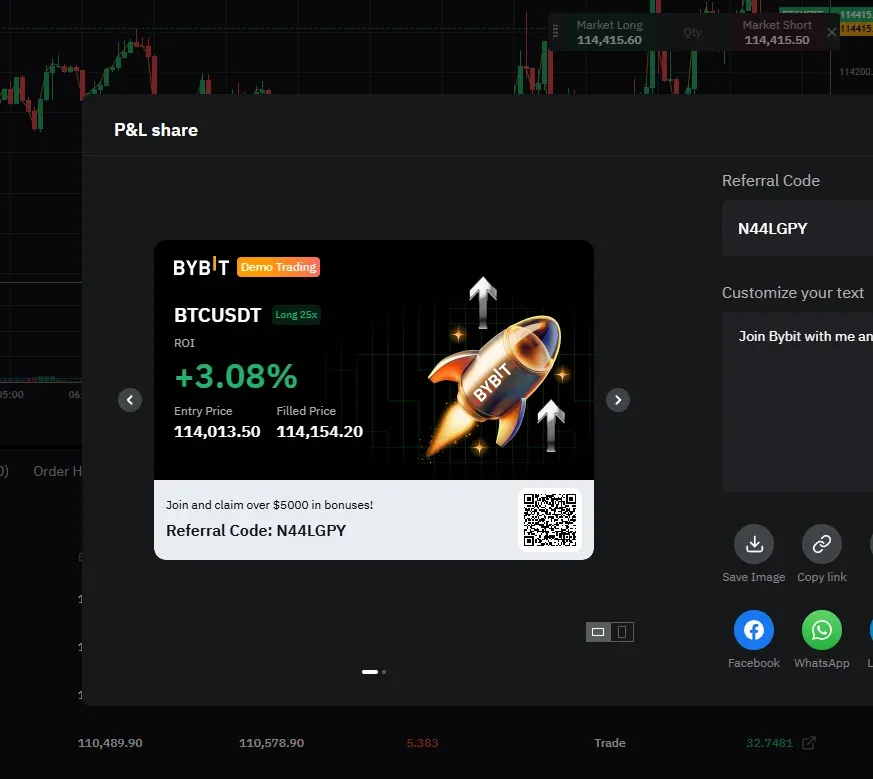
Task: Click the Market Long button
Action: 609,32
